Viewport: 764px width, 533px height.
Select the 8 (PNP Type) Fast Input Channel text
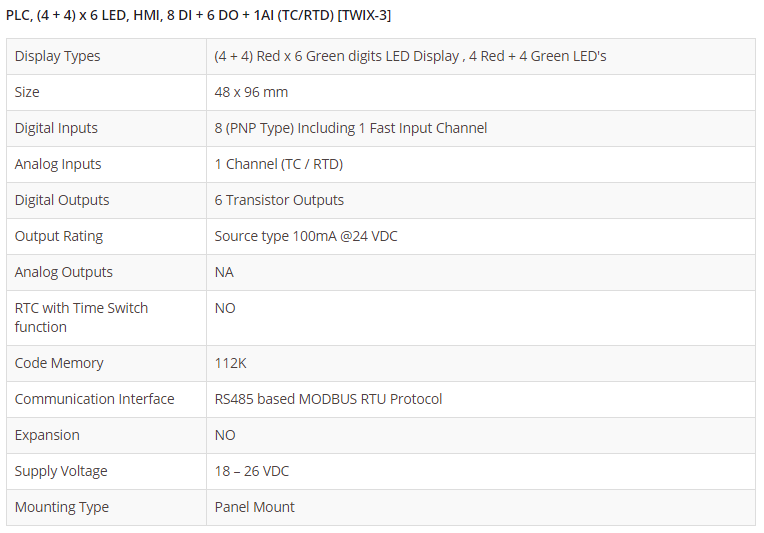click(350, 128)
